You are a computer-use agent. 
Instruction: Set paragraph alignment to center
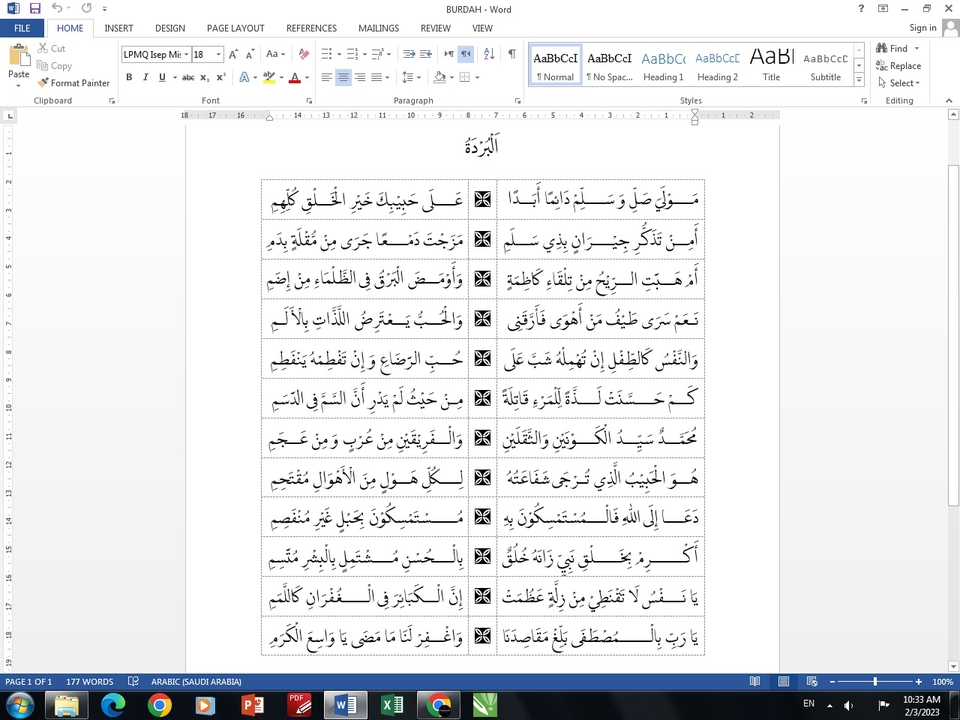tap(343, 77)
